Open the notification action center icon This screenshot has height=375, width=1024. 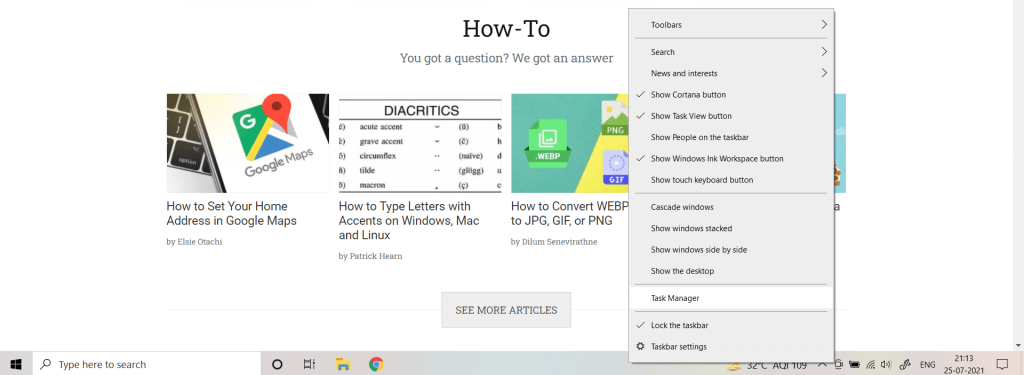pyautogui.click(x=1002, y=364)
